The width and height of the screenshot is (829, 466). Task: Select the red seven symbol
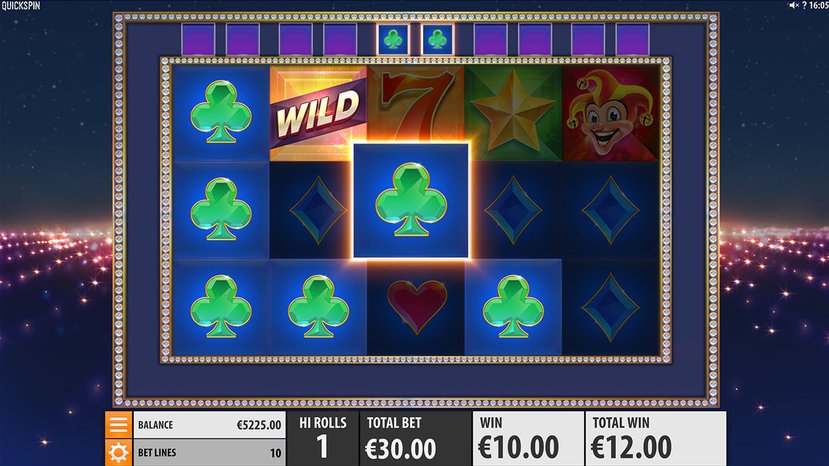tap(416, 104)
